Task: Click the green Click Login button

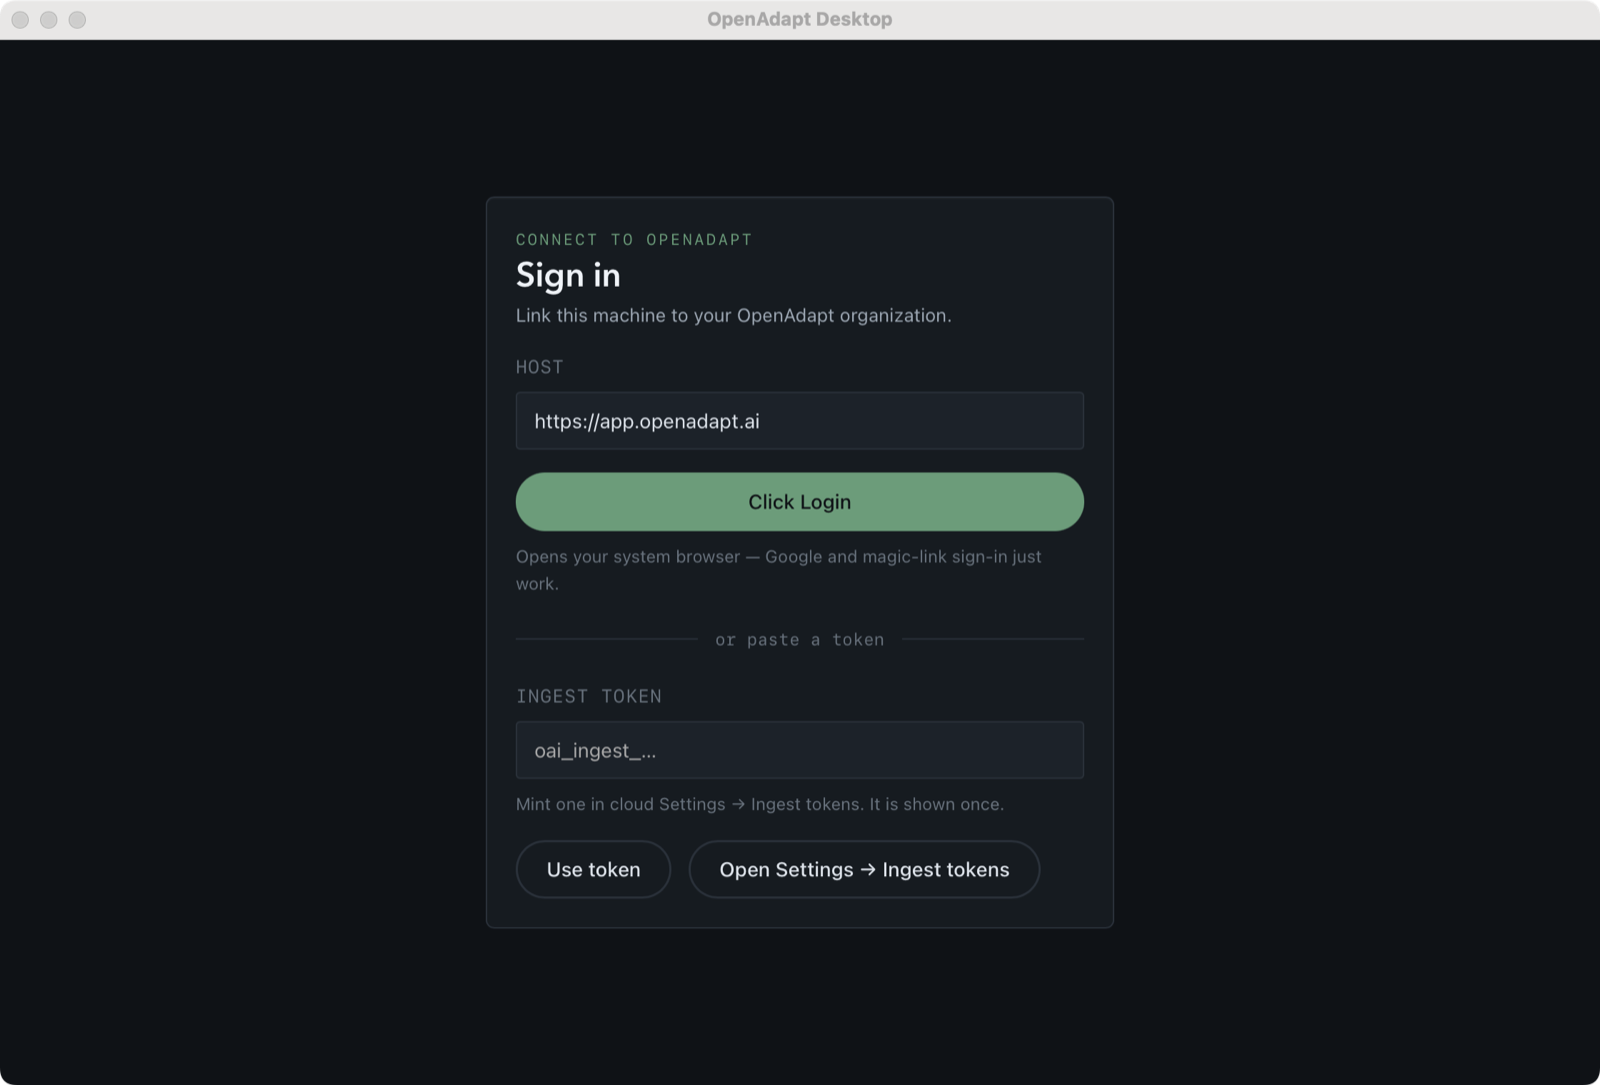Action: tap(799, 502)
